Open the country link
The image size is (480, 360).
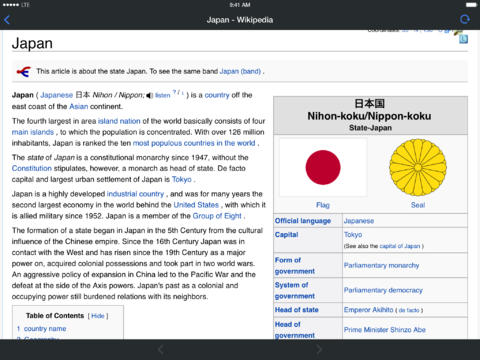tap(217, 95)
